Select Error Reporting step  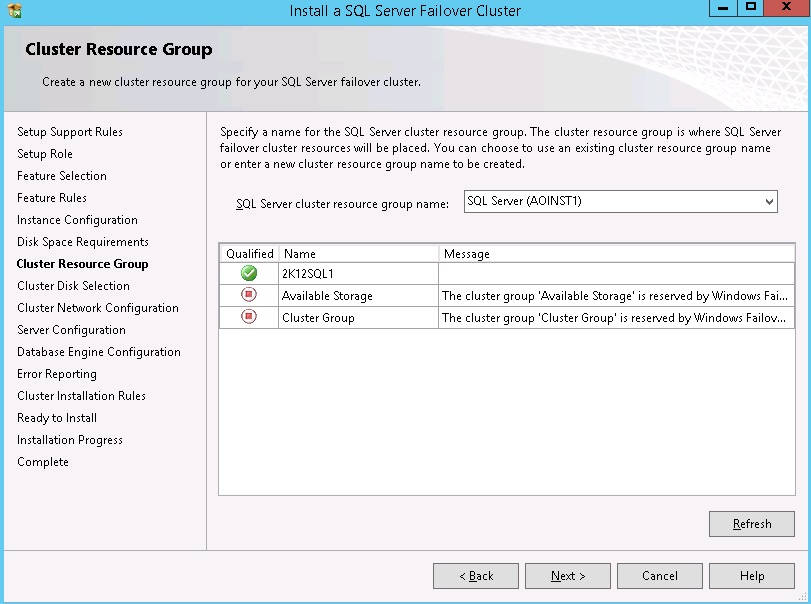tap(57, 374)
